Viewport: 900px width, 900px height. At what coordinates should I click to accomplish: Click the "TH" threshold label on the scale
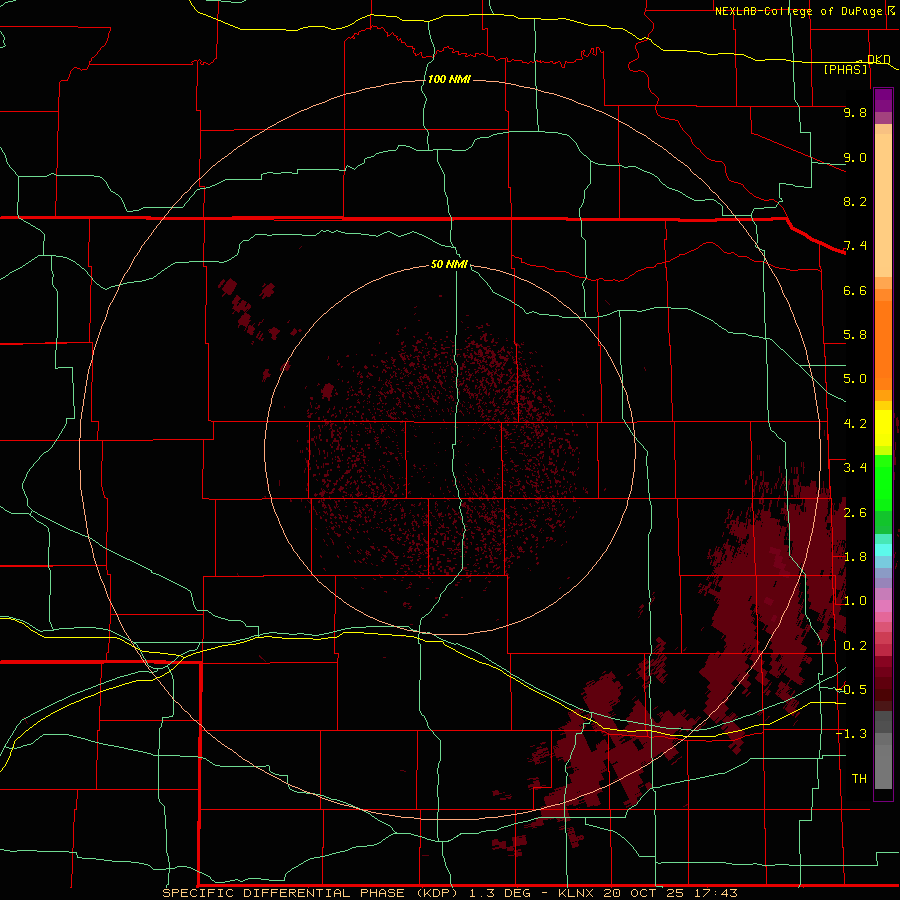coord(859,779)
